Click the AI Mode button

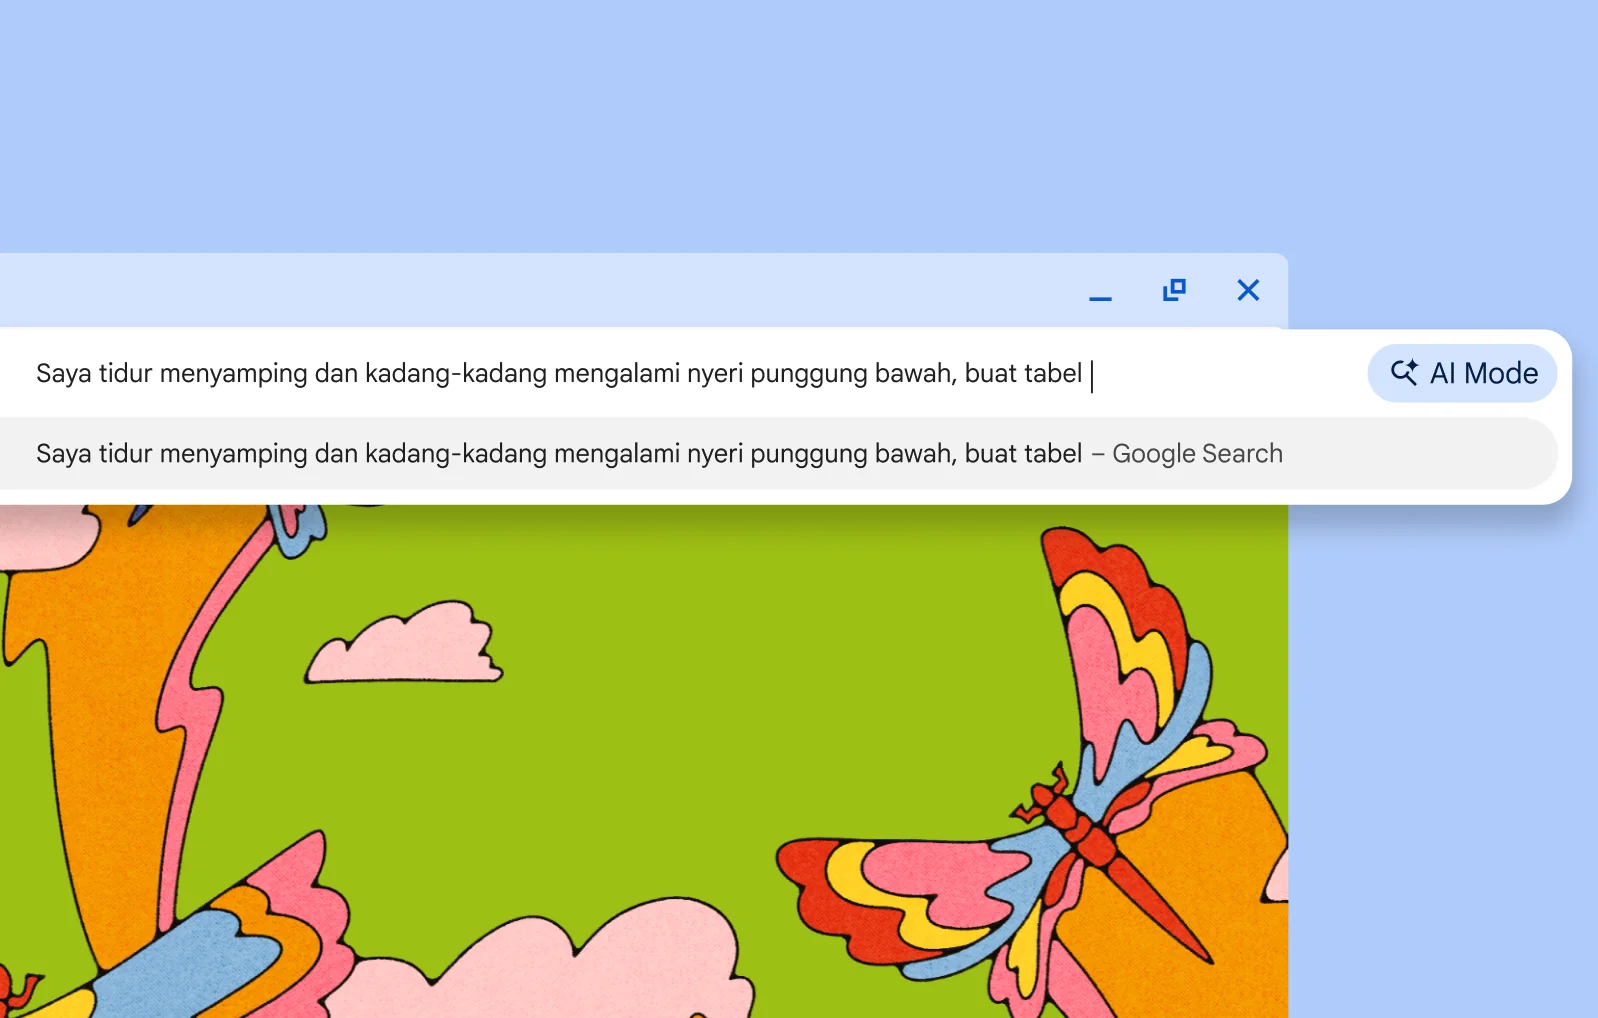(1462, 373)
